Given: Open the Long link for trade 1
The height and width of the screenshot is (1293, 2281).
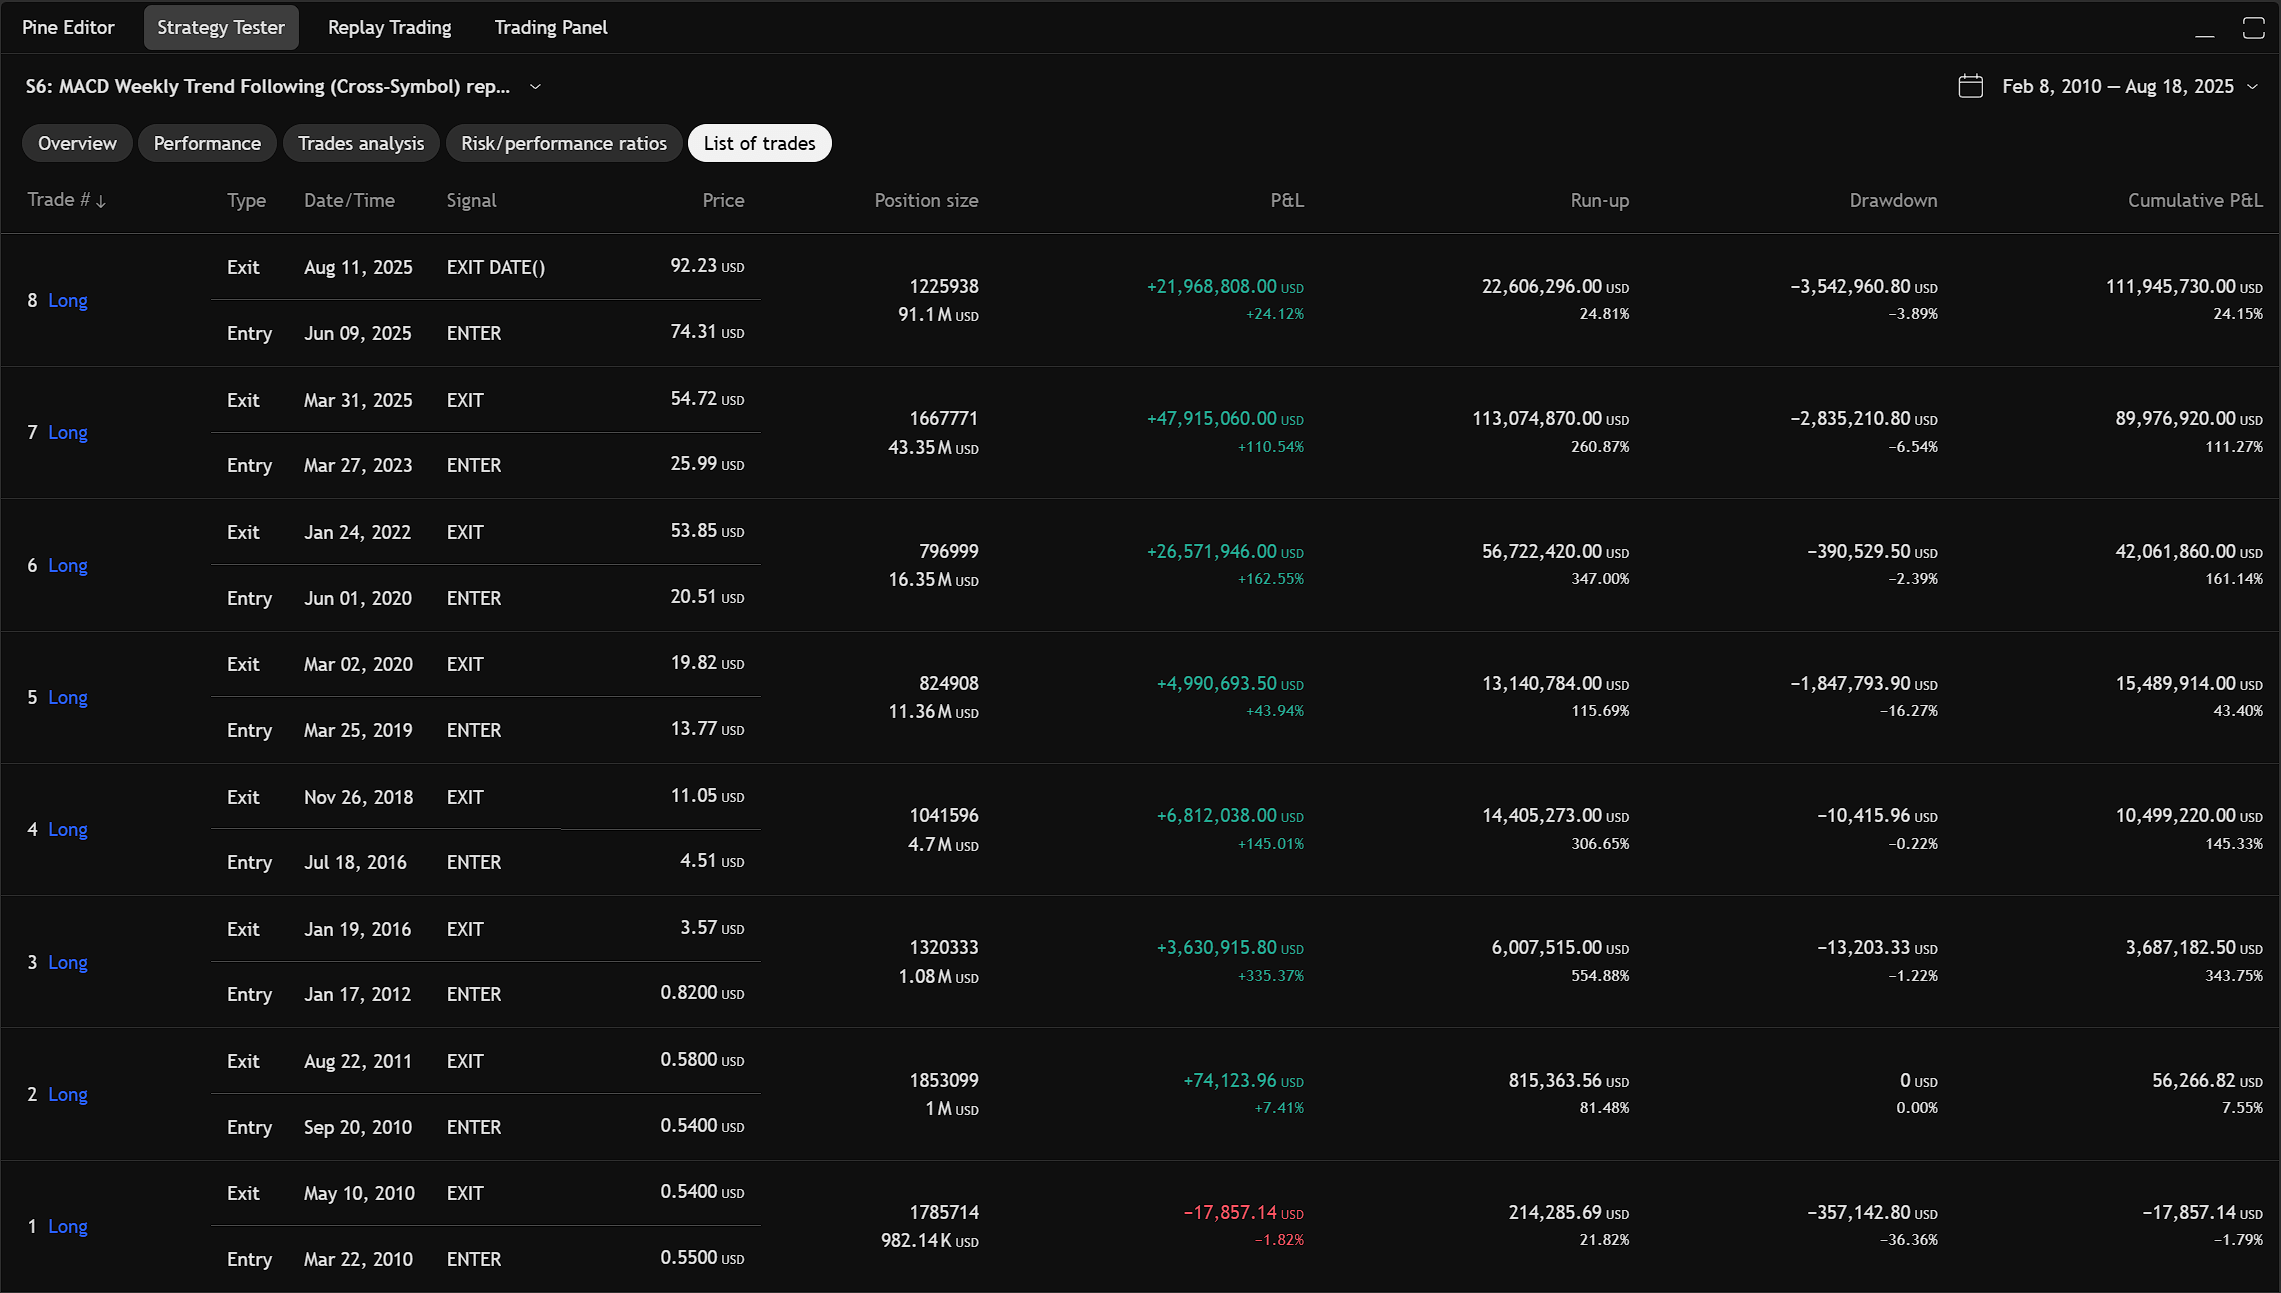Looking at the screenshot, I should point(68,1226).
